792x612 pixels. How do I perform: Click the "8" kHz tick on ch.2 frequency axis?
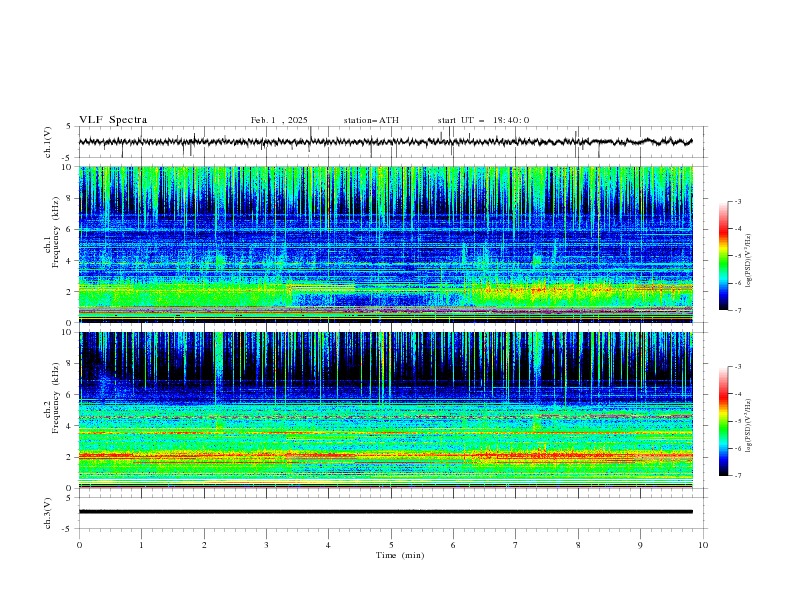70,364
